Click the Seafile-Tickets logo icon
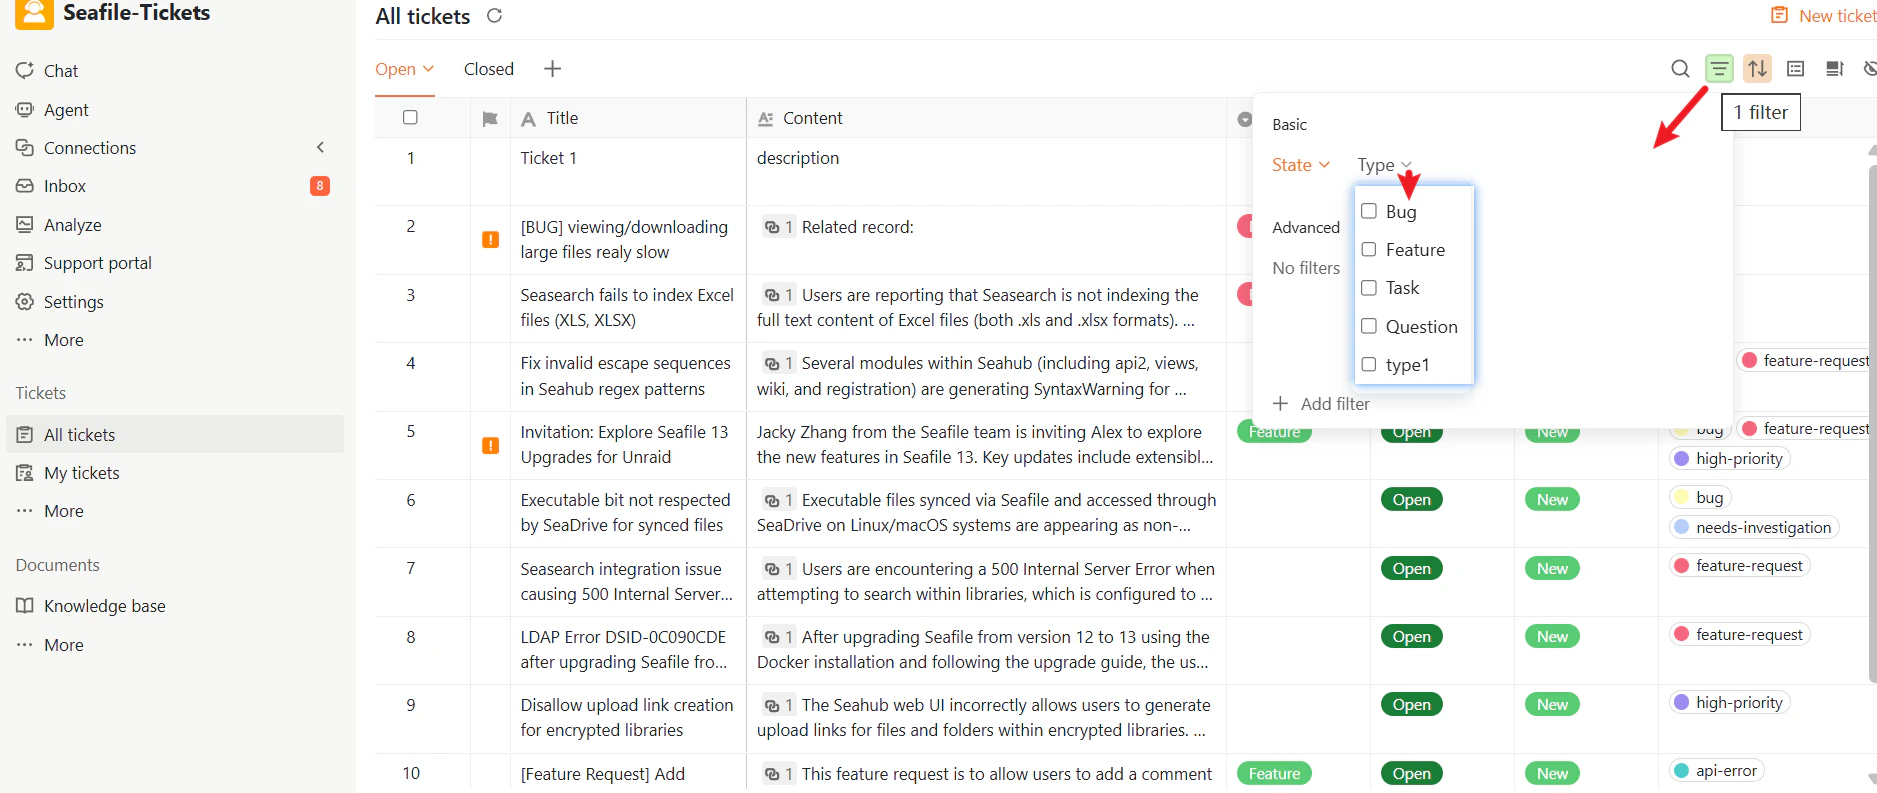 pyautogui.click(x=34, y=13)
